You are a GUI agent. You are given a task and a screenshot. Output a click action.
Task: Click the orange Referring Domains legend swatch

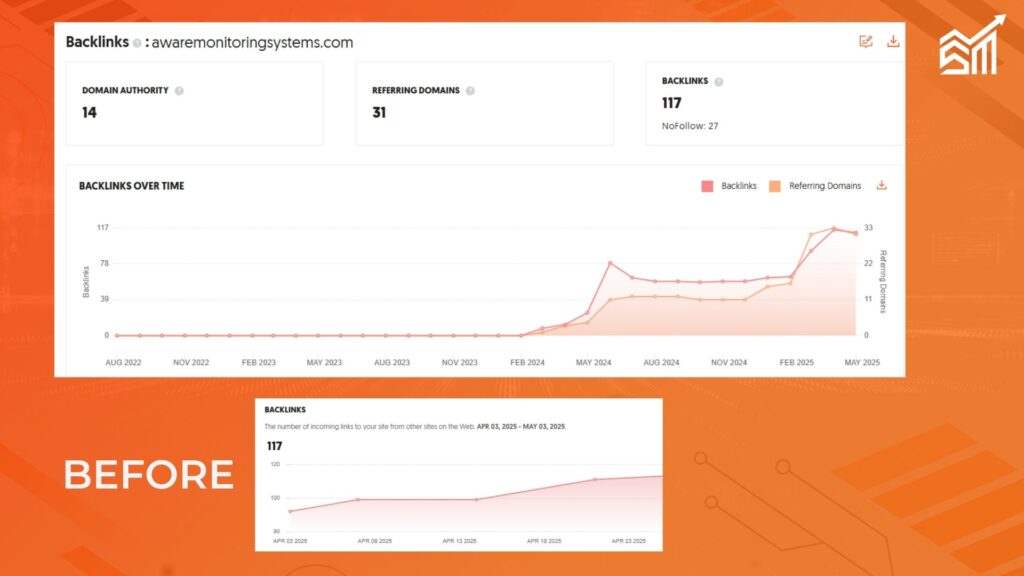(775, 186)
